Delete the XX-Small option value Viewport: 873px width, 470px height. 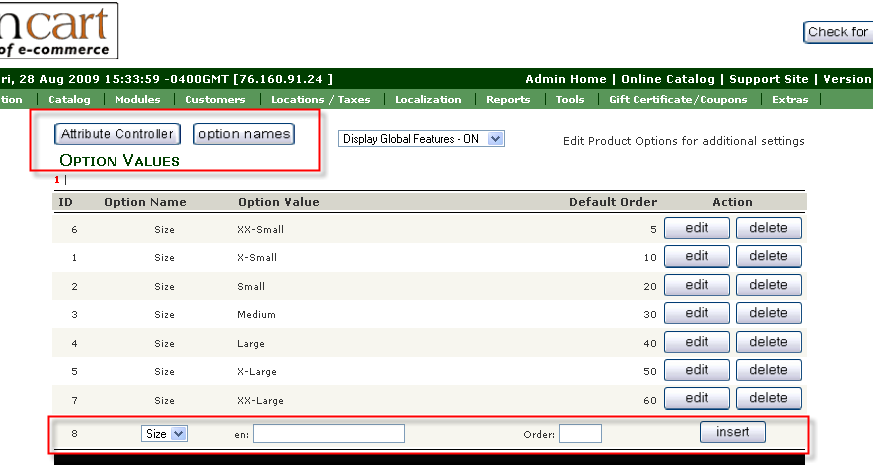768,228
